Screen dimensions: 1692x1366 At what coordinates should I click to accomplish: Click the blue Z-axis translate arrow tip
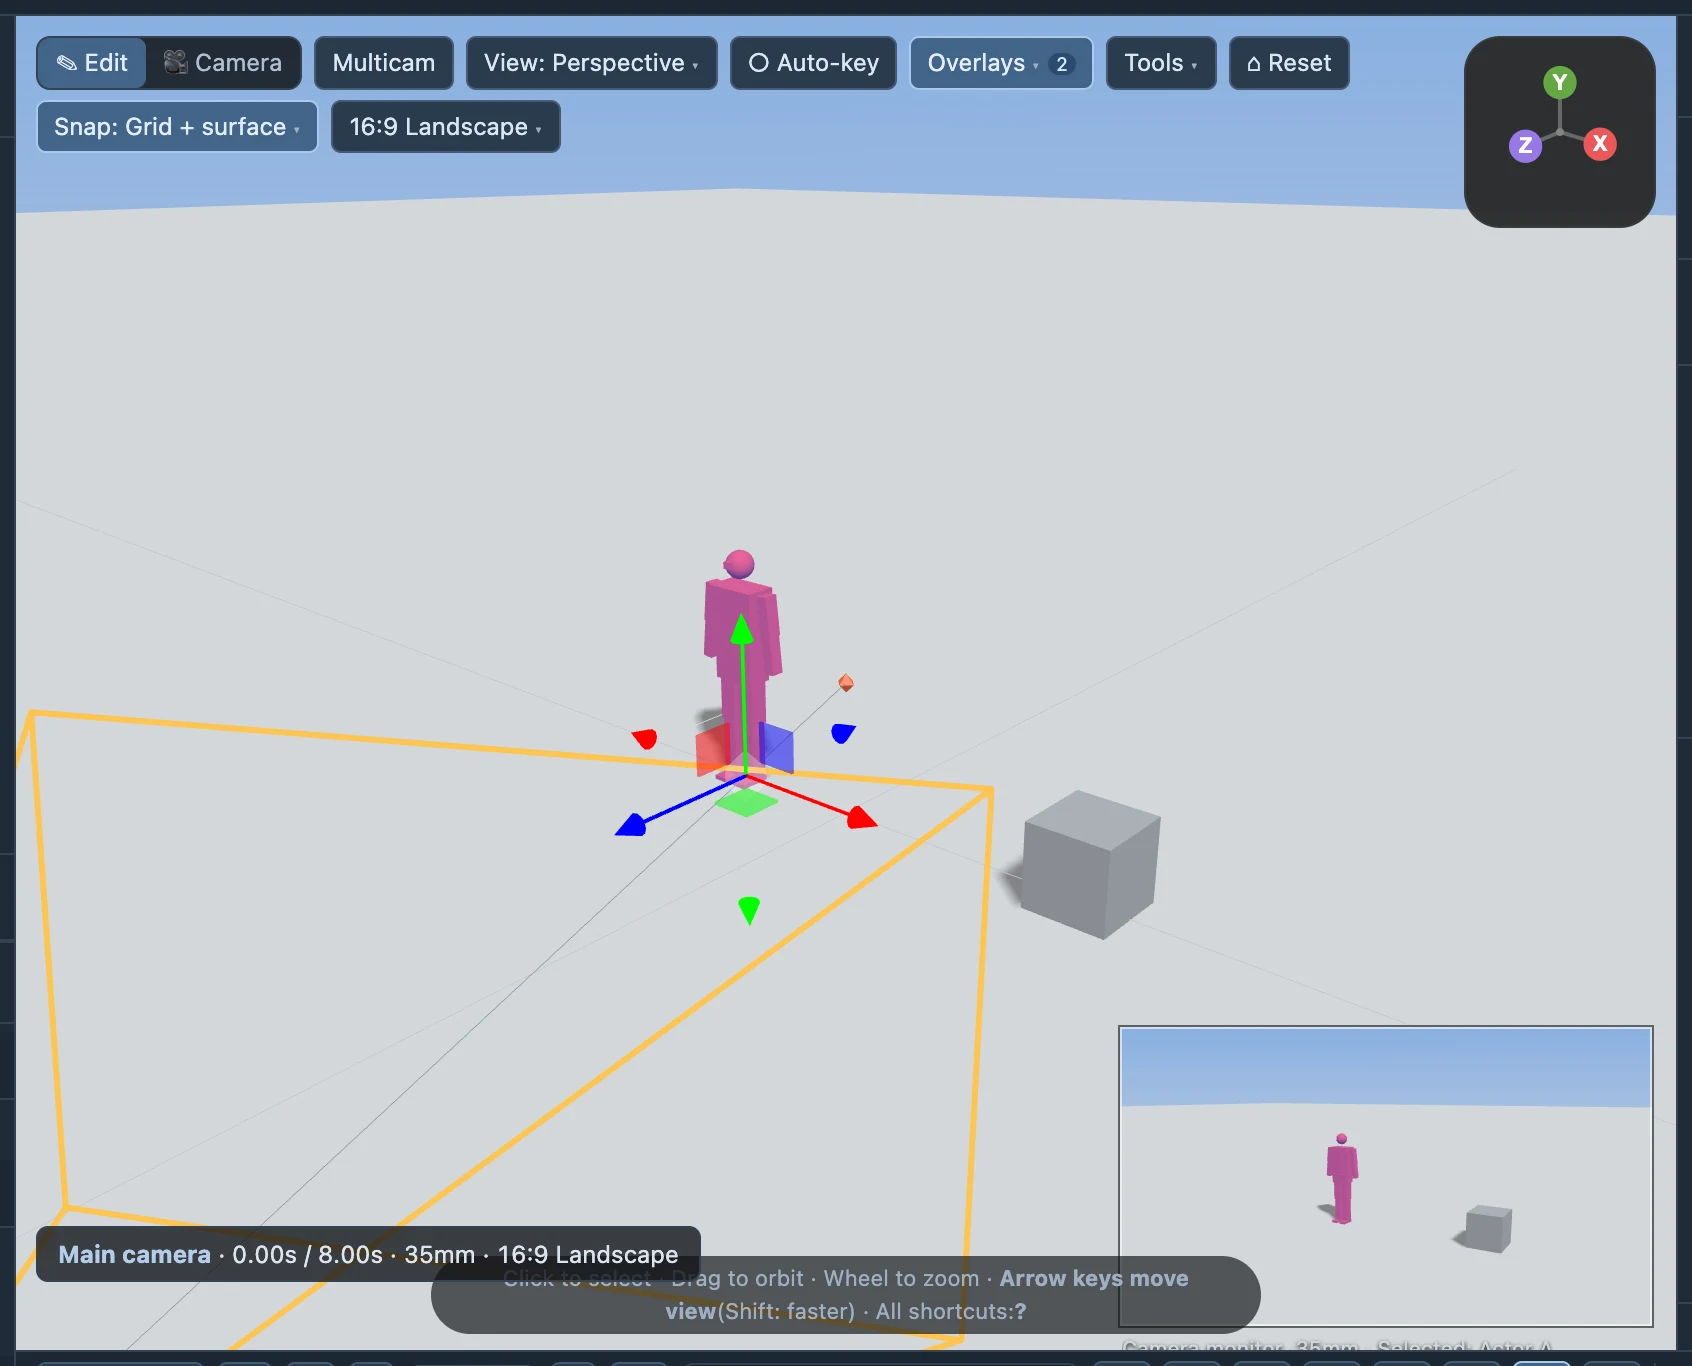click(631, 825)
